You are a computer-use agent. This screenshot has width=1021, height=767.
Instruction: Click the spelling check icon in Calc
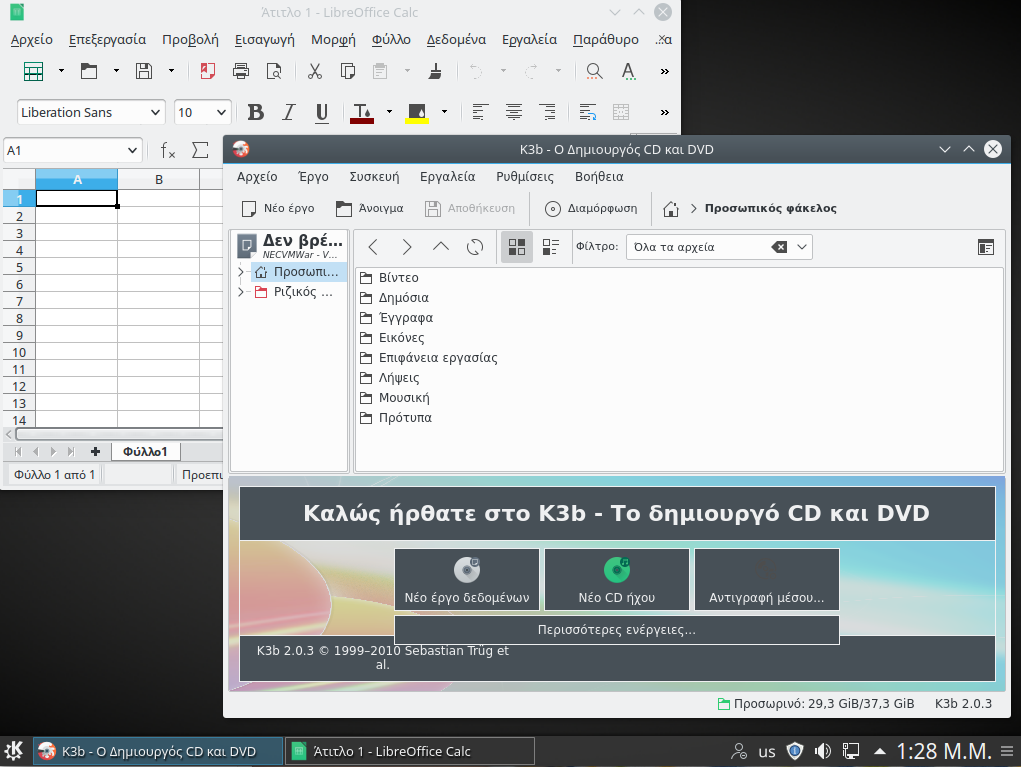[x=628, y=71]
